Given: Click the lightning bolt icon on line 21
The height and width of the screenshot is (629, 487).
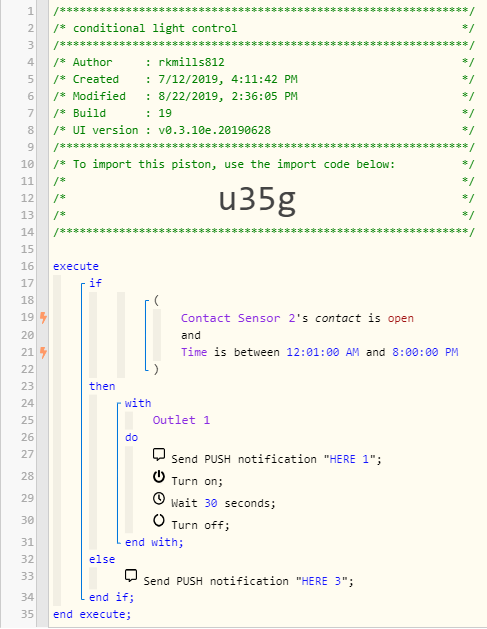Looking at the screenshot, I should pos(43,352).
